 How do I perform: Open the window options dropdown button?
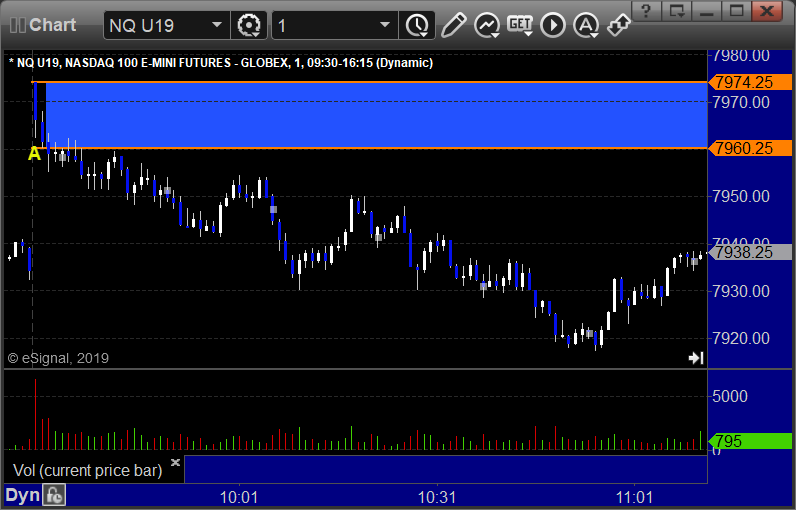click(677, 11)
